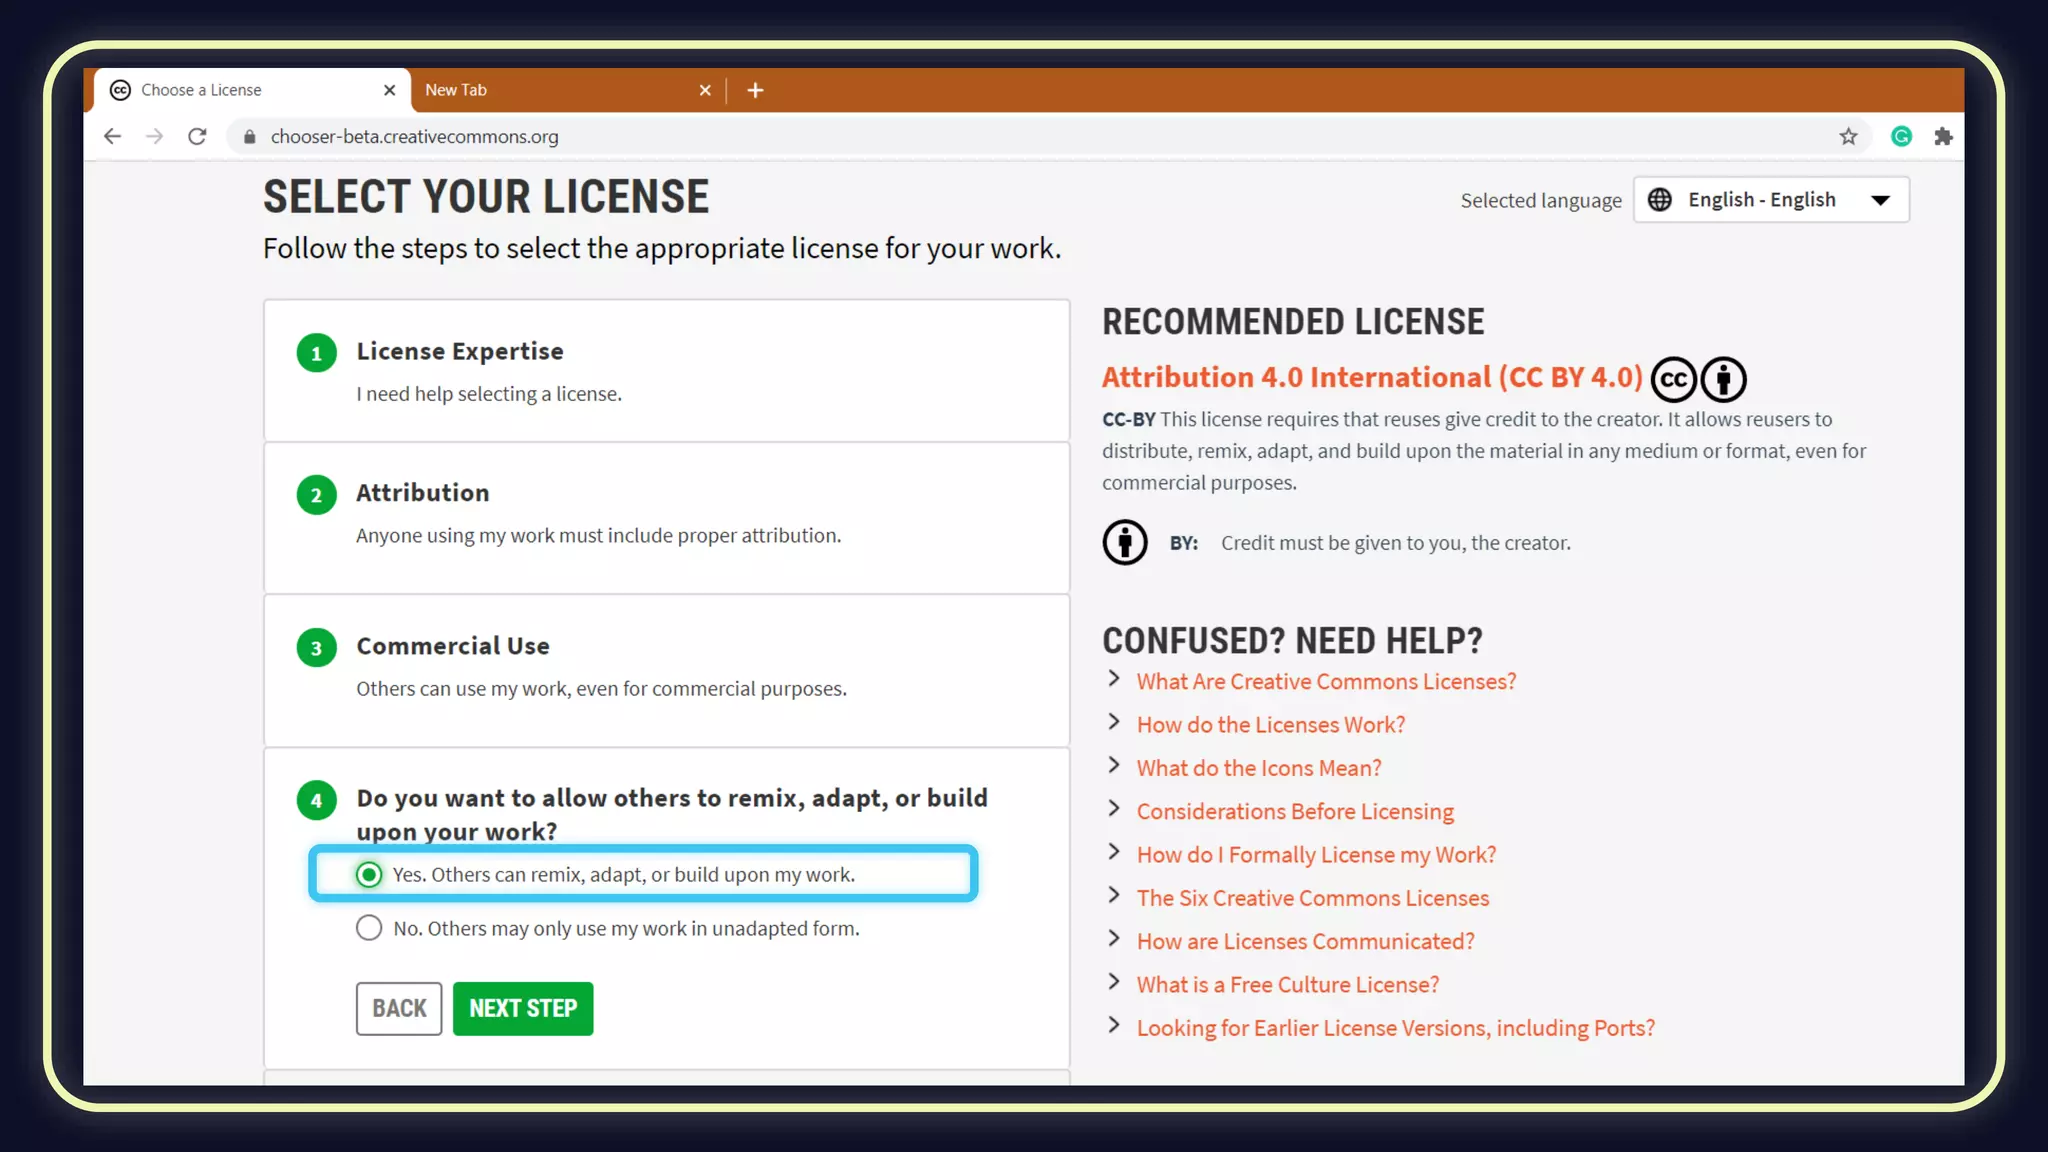This screenshot has width=2048, height=1152.
Task: Open 'The Six Creative Commons Licenses' link
Action: [x=1312, y=898]
